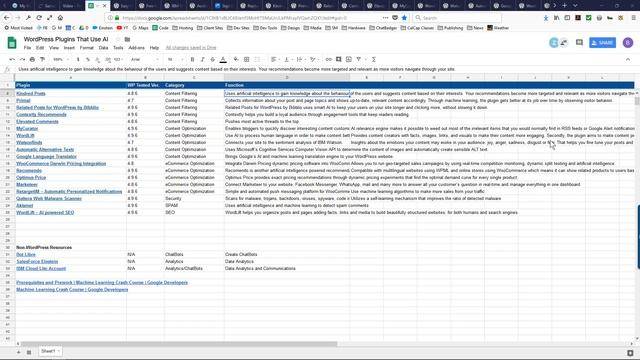Open the Arial font dropdown
The image size is (640, 360).
coord(145,60)
